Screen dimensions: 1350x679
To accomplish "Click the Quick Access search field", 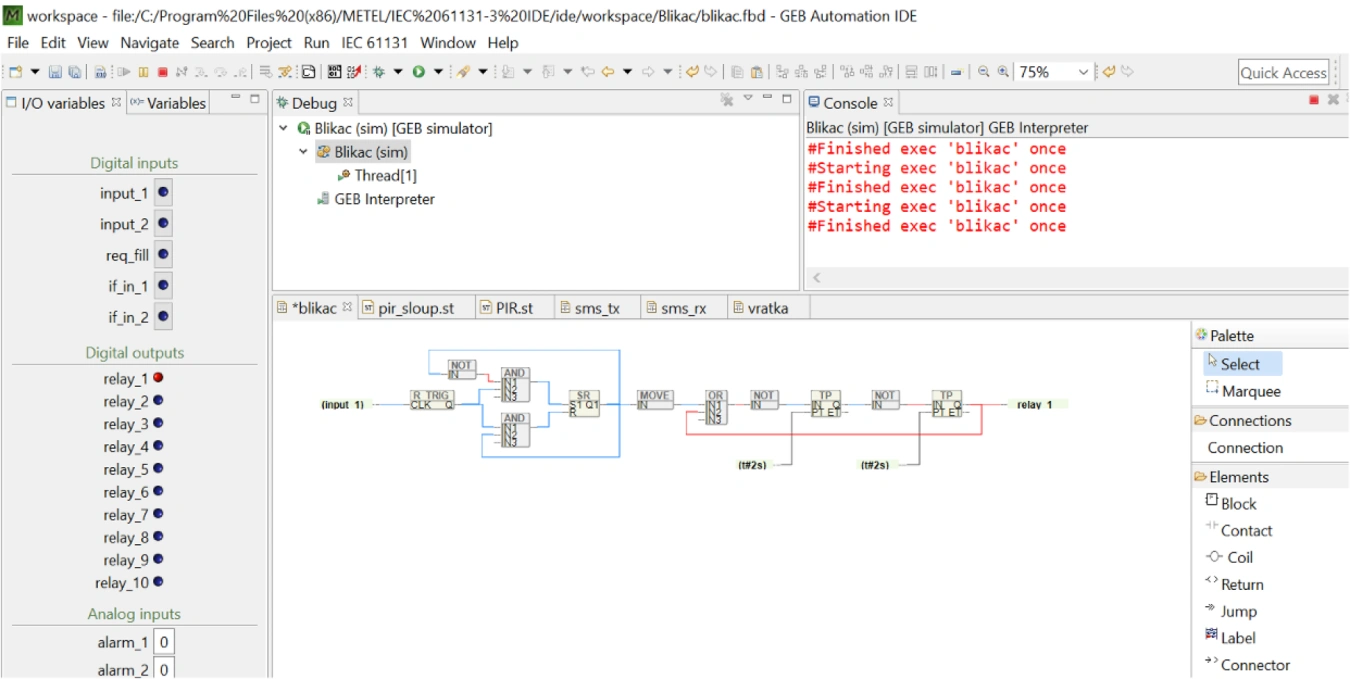I will click(x=1283, y=72).
